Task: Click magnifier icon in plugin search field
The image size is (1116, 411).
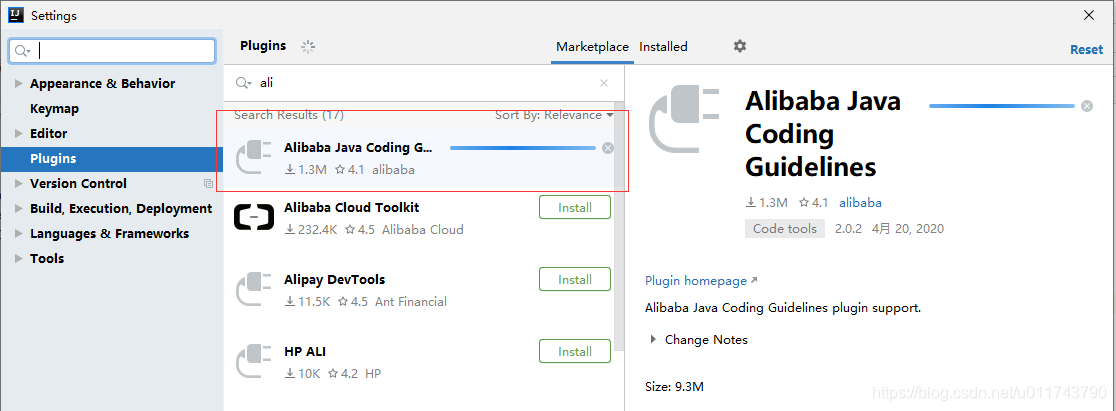Action: click(x=243, y=83)
